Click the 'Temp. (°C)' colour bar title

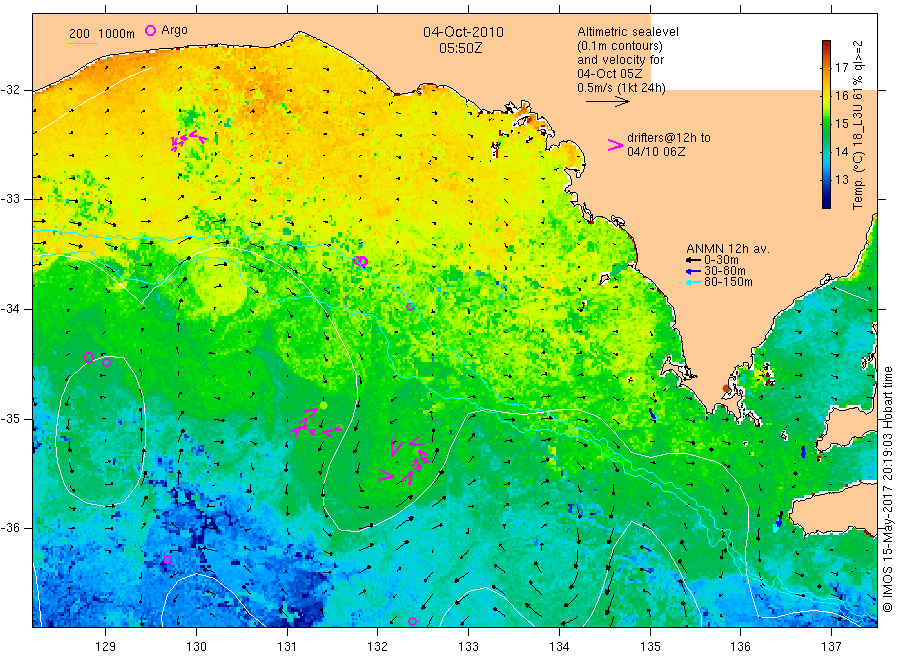click(858, 178)
